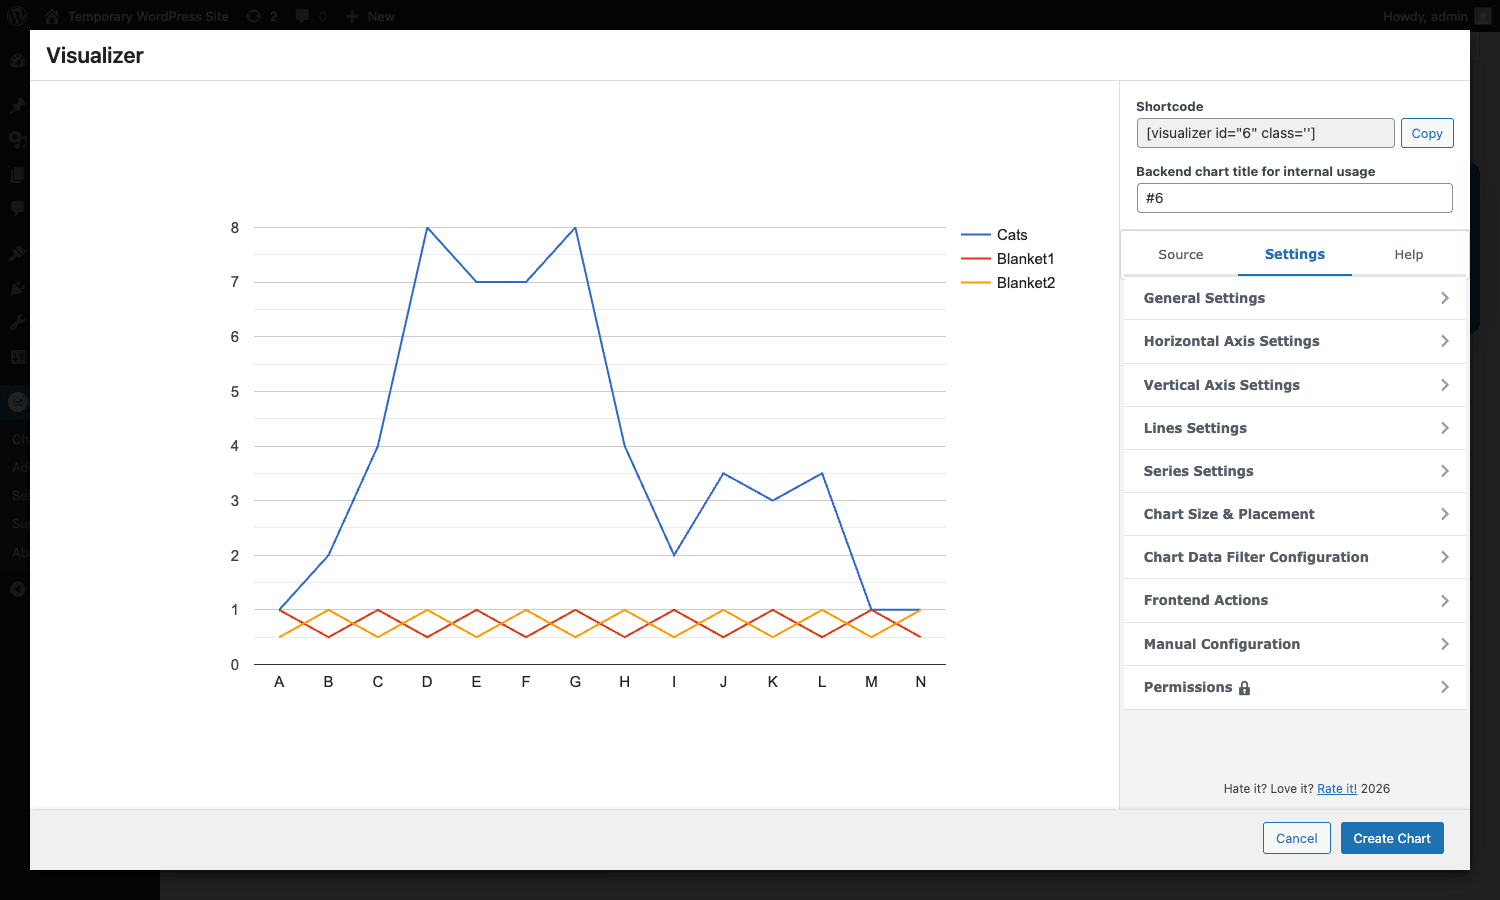Image resolution: width=1500 pixels, height=900 pixels.
Task: Open the Help tab
Action: (1408, 254)
